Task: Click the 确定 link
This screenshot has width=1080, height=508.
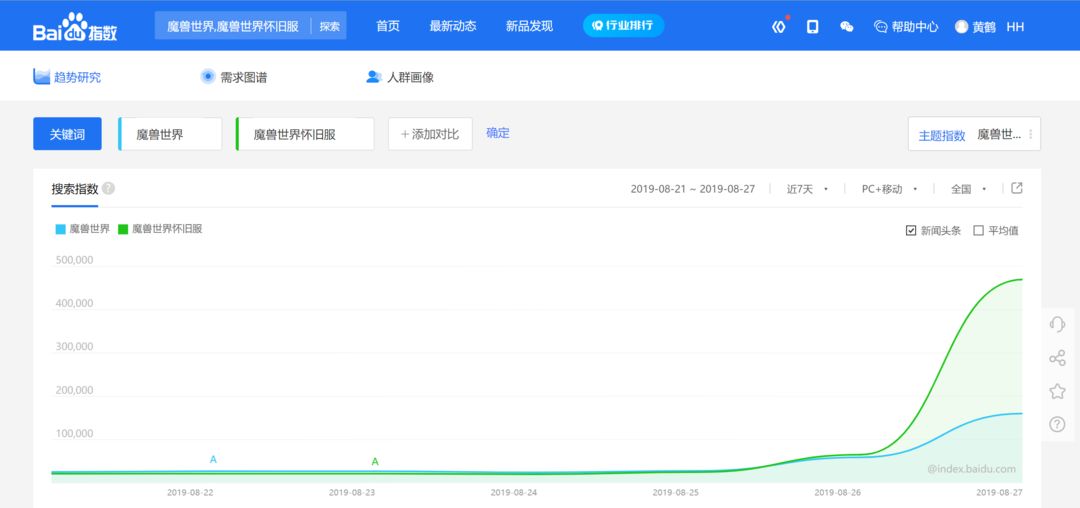Action: [x=498, y=133]
